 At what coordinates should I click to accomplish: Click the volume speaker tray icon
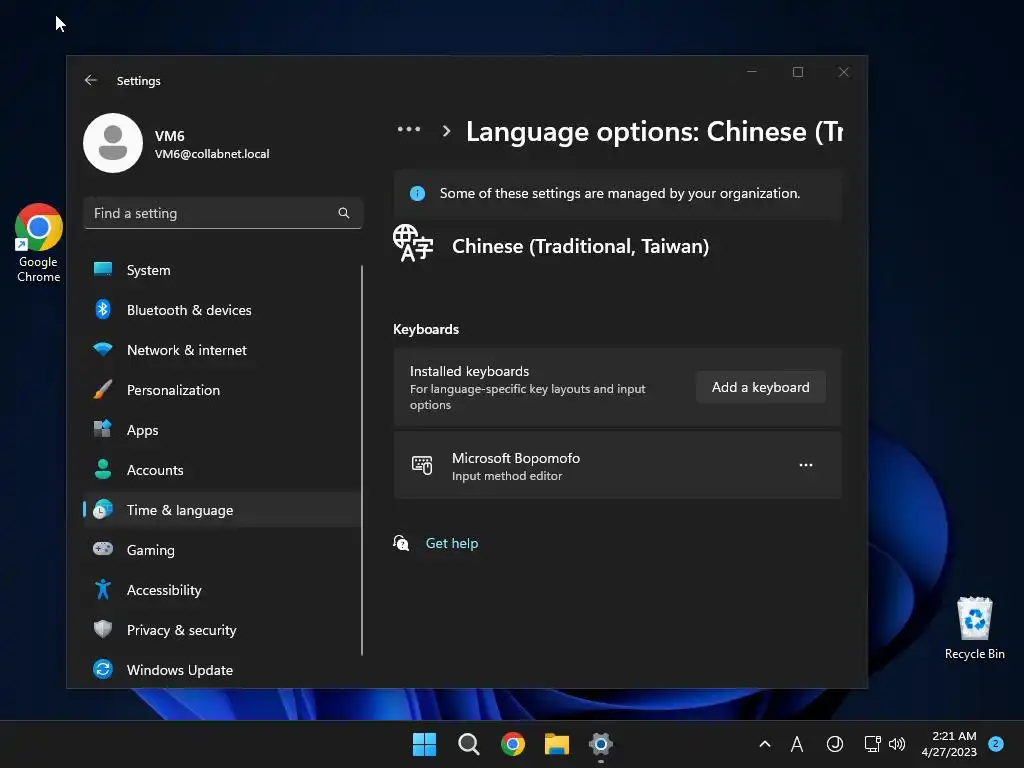click(x=897, y=744)
